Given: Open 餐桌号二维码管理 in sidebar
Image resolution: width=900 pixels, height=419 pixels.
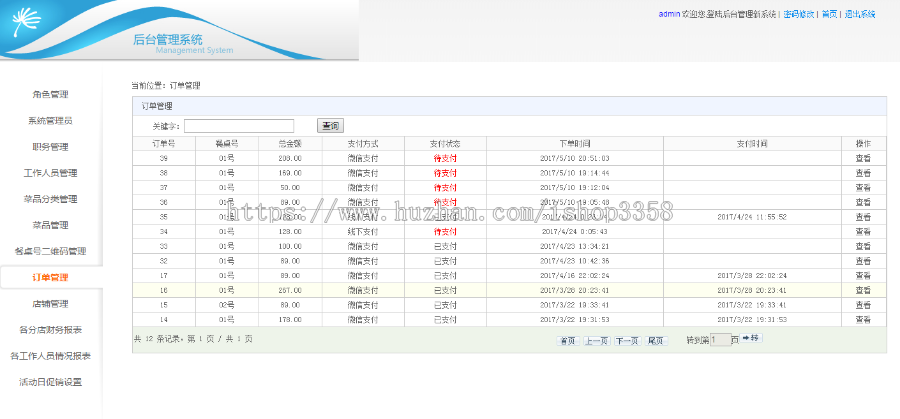Looking at the screenshot, I should pos(50,251).
